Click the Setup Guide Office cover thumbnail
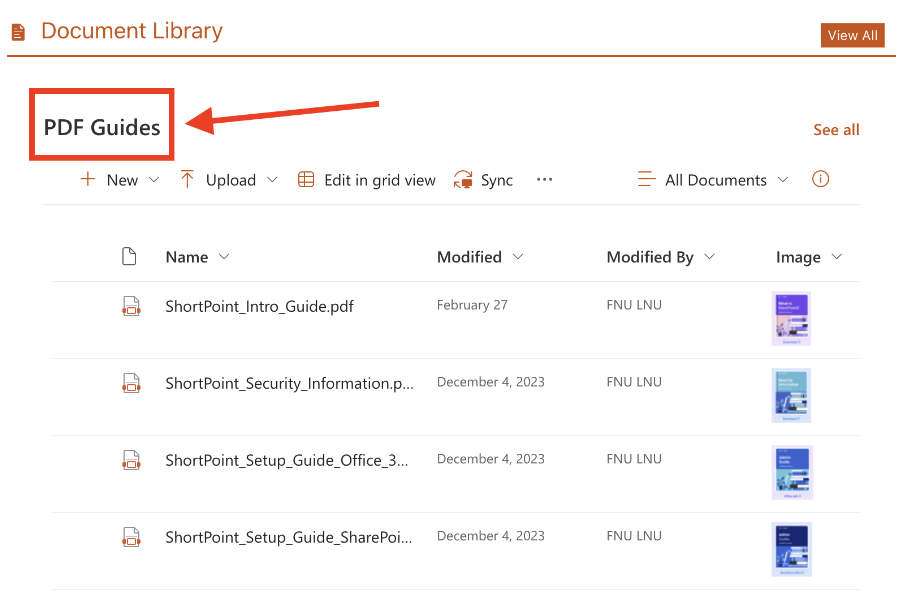This screenshot has width=906, height=598. point(792,472)
